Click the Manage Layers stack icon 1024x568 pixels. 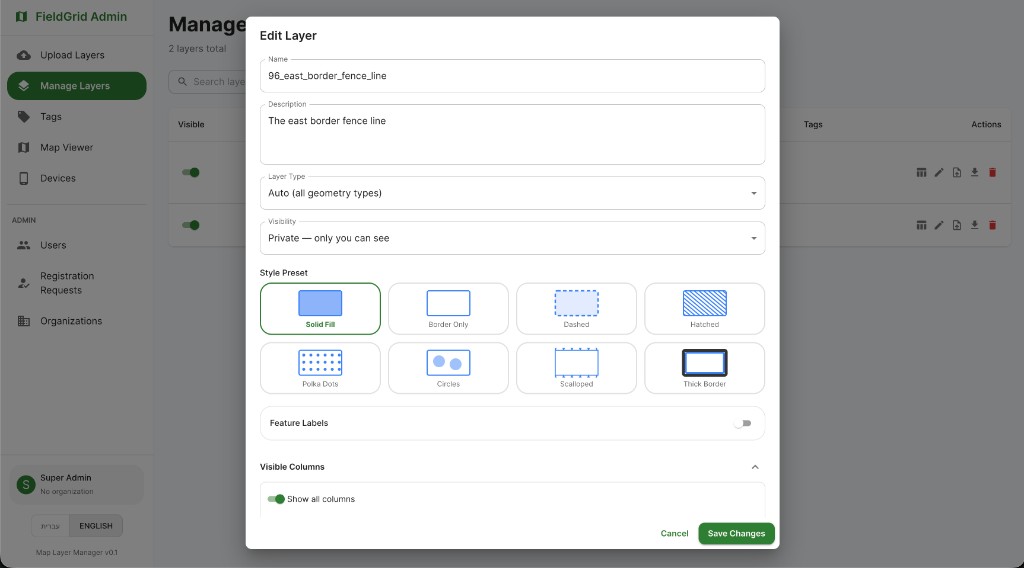24,86
